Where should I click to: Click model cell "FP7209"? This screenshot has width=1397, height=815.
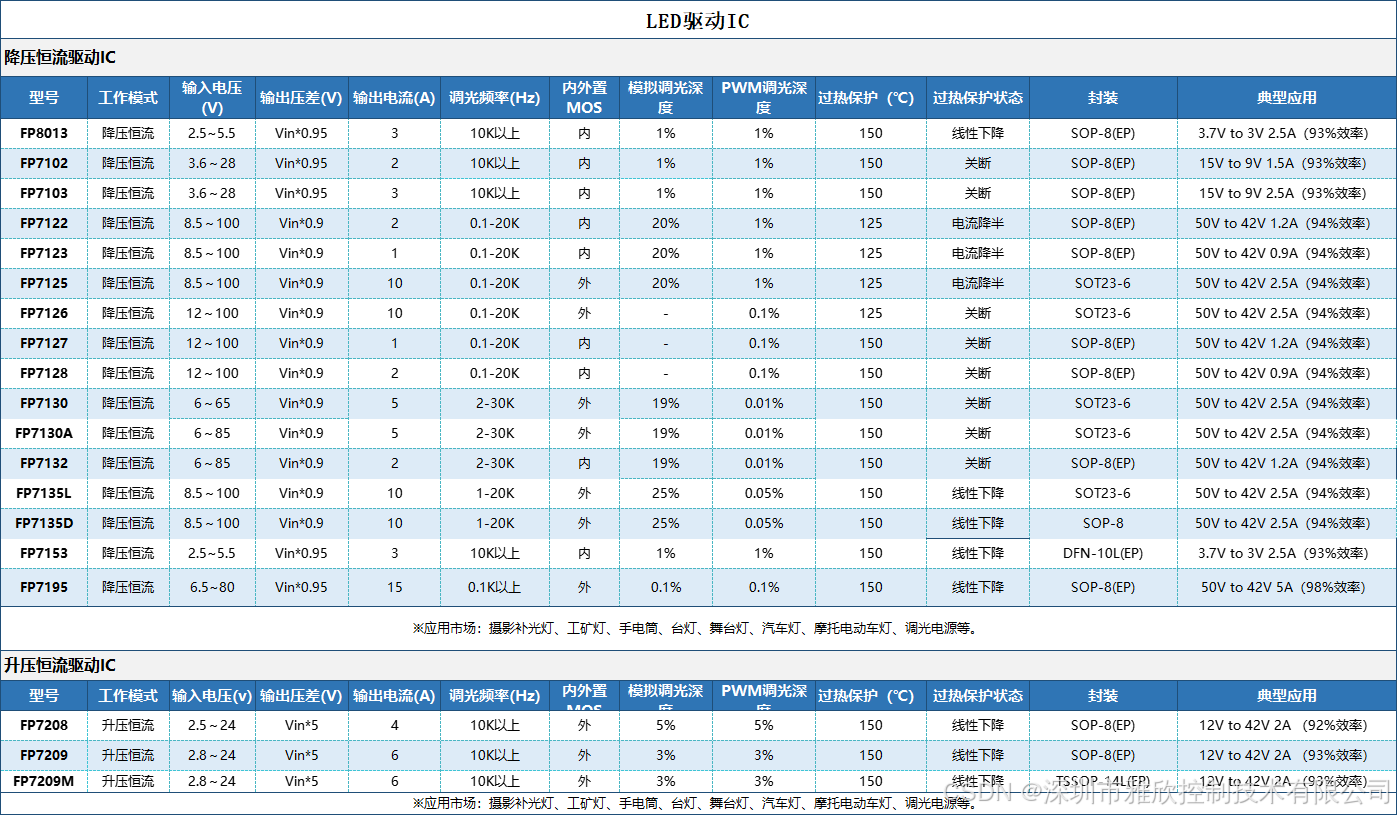(x=44, y=755)
